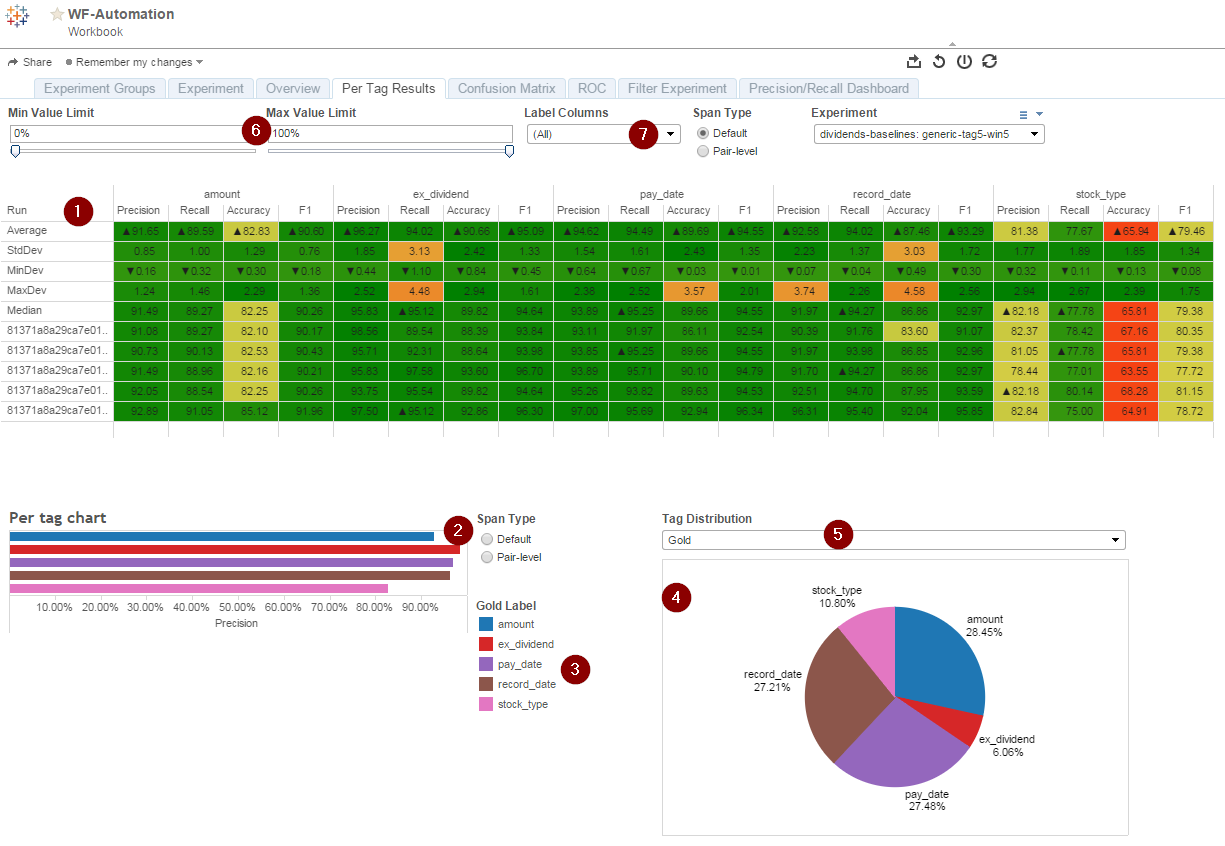The width and height of the screenshot is (1225, 846).
Task: Switch to the Confusion Matrix tab
Action: tap(507, 89)
